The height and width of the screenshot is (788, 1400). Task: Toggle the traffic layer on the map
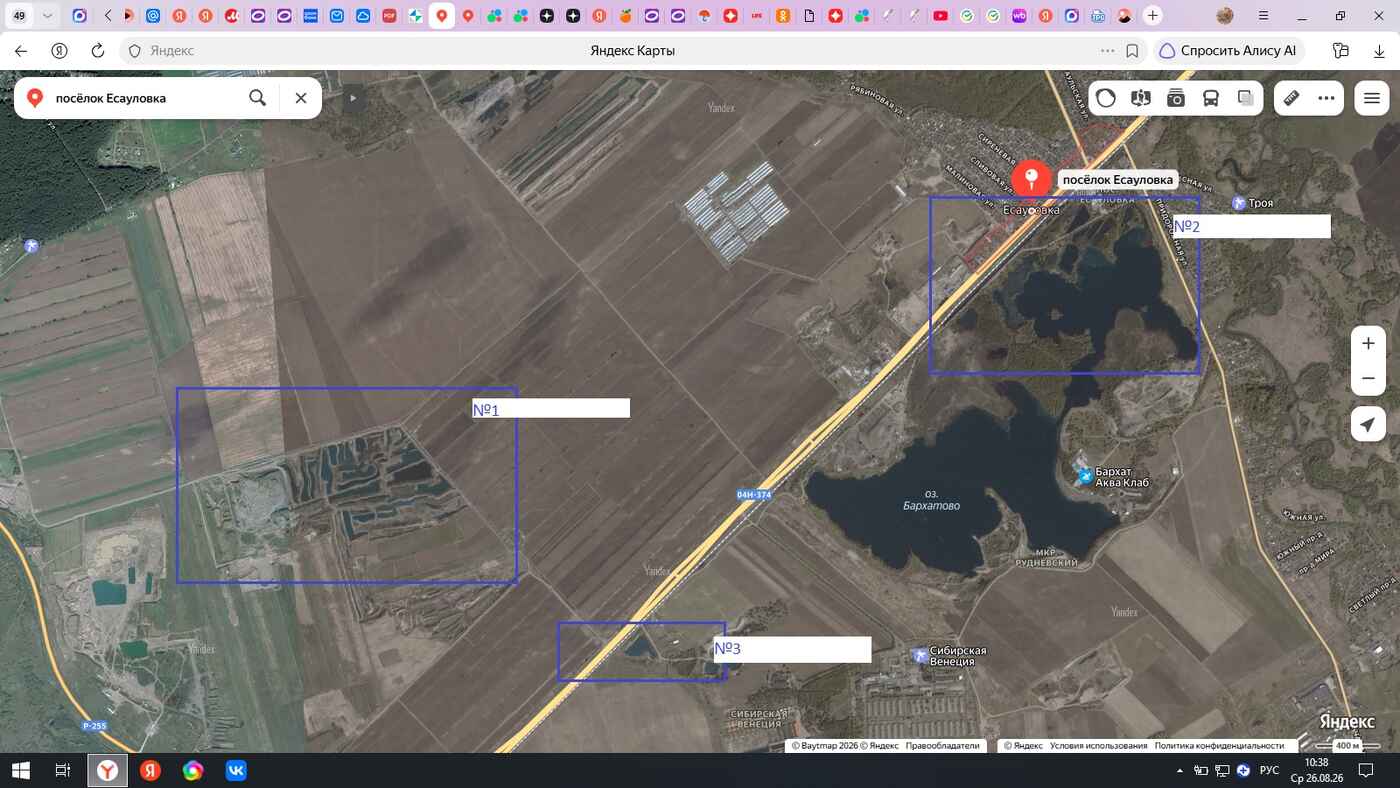pyautogui.click(x=1106, y=98)
